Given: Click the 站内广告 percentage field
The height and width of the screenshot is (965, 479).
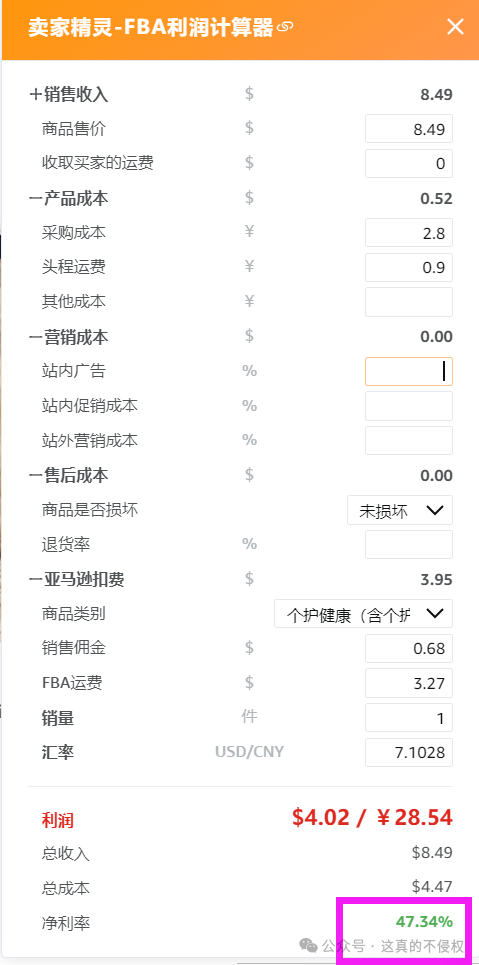Looking at the screenshot, I should click(409, 371).
